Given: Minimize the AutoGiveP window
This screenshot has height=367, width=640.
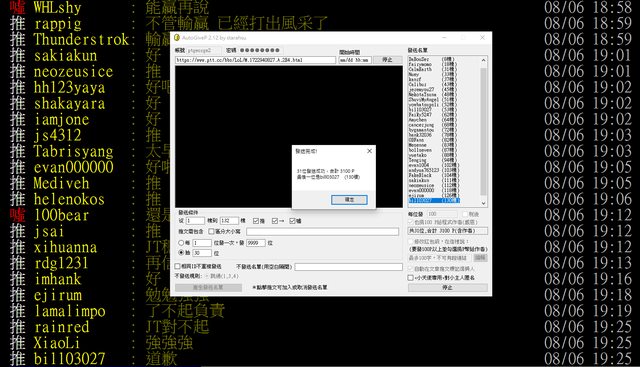Looking at the screenshot, I should (x=444, y=38).
